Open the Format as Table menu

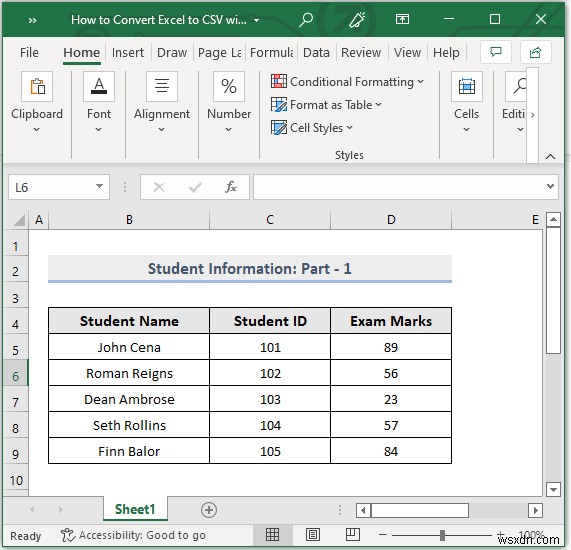[x=326, y=105]
